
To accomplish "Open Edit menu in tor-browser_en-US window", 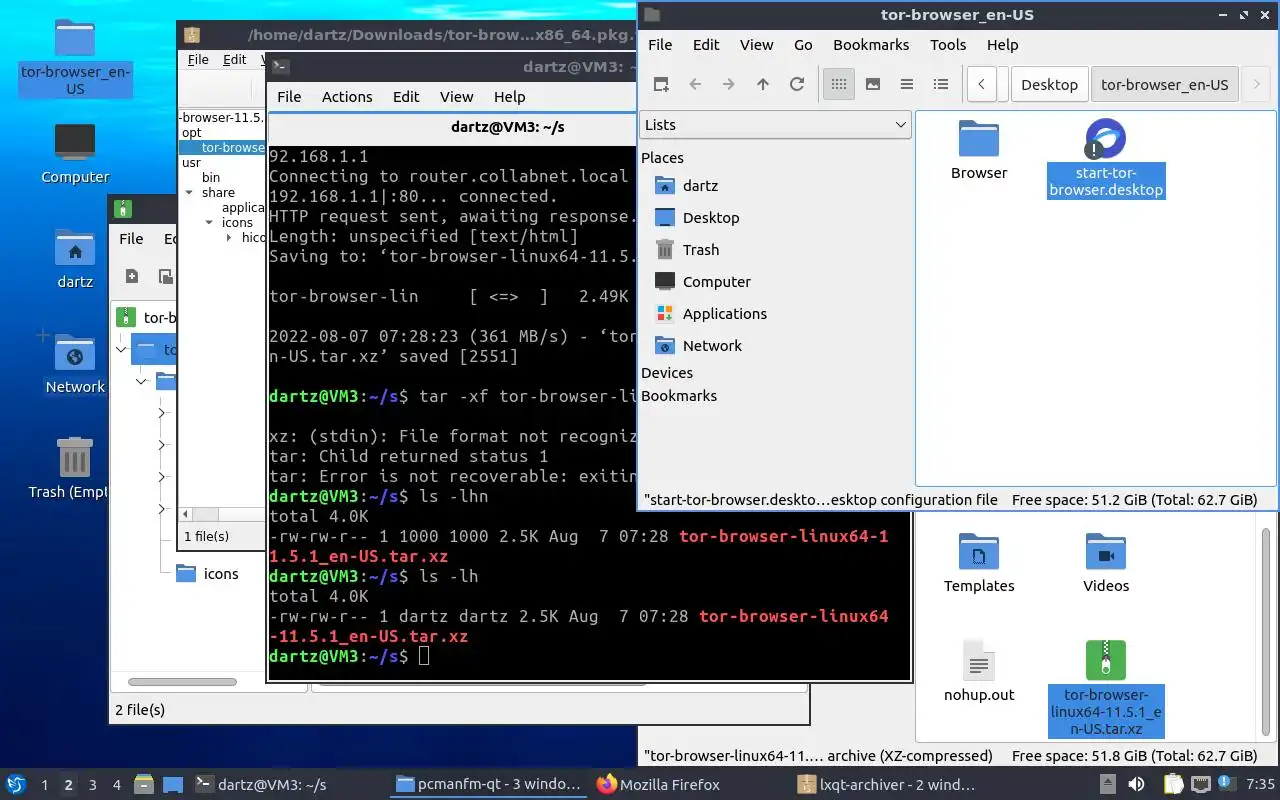I will [706, 44].
